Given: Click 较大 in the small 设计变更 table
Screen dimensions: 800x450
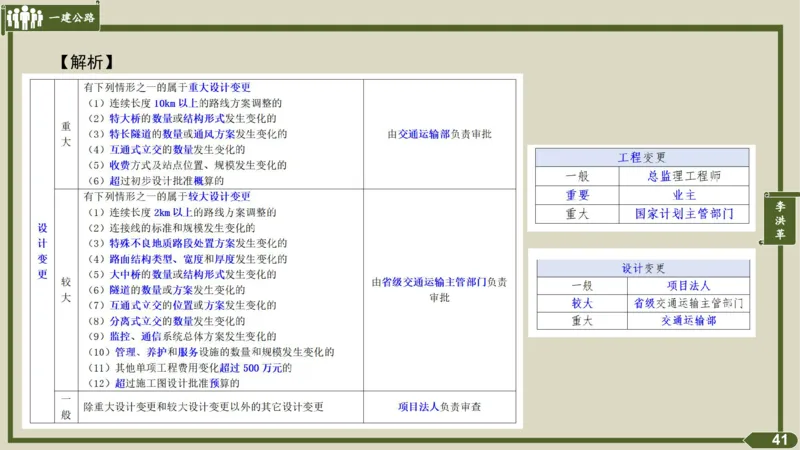Looking at the screenshot, I should [x=582, y=303].
